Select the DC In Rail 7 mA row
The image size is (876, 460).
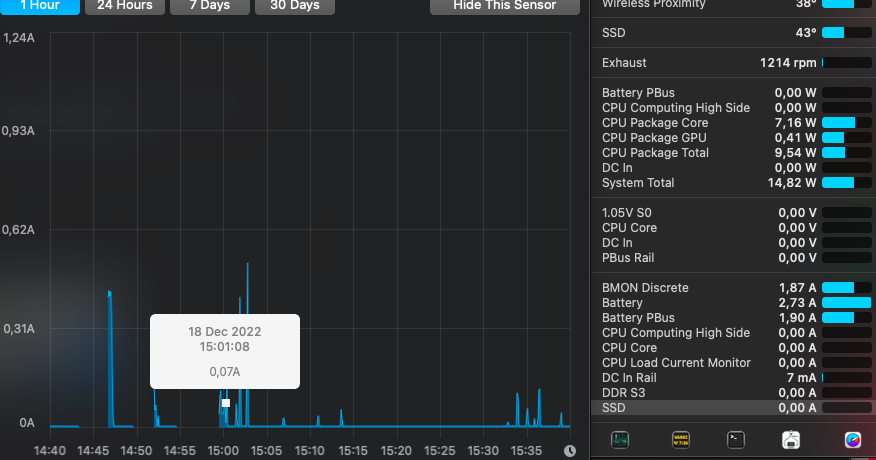pos(733,378)
